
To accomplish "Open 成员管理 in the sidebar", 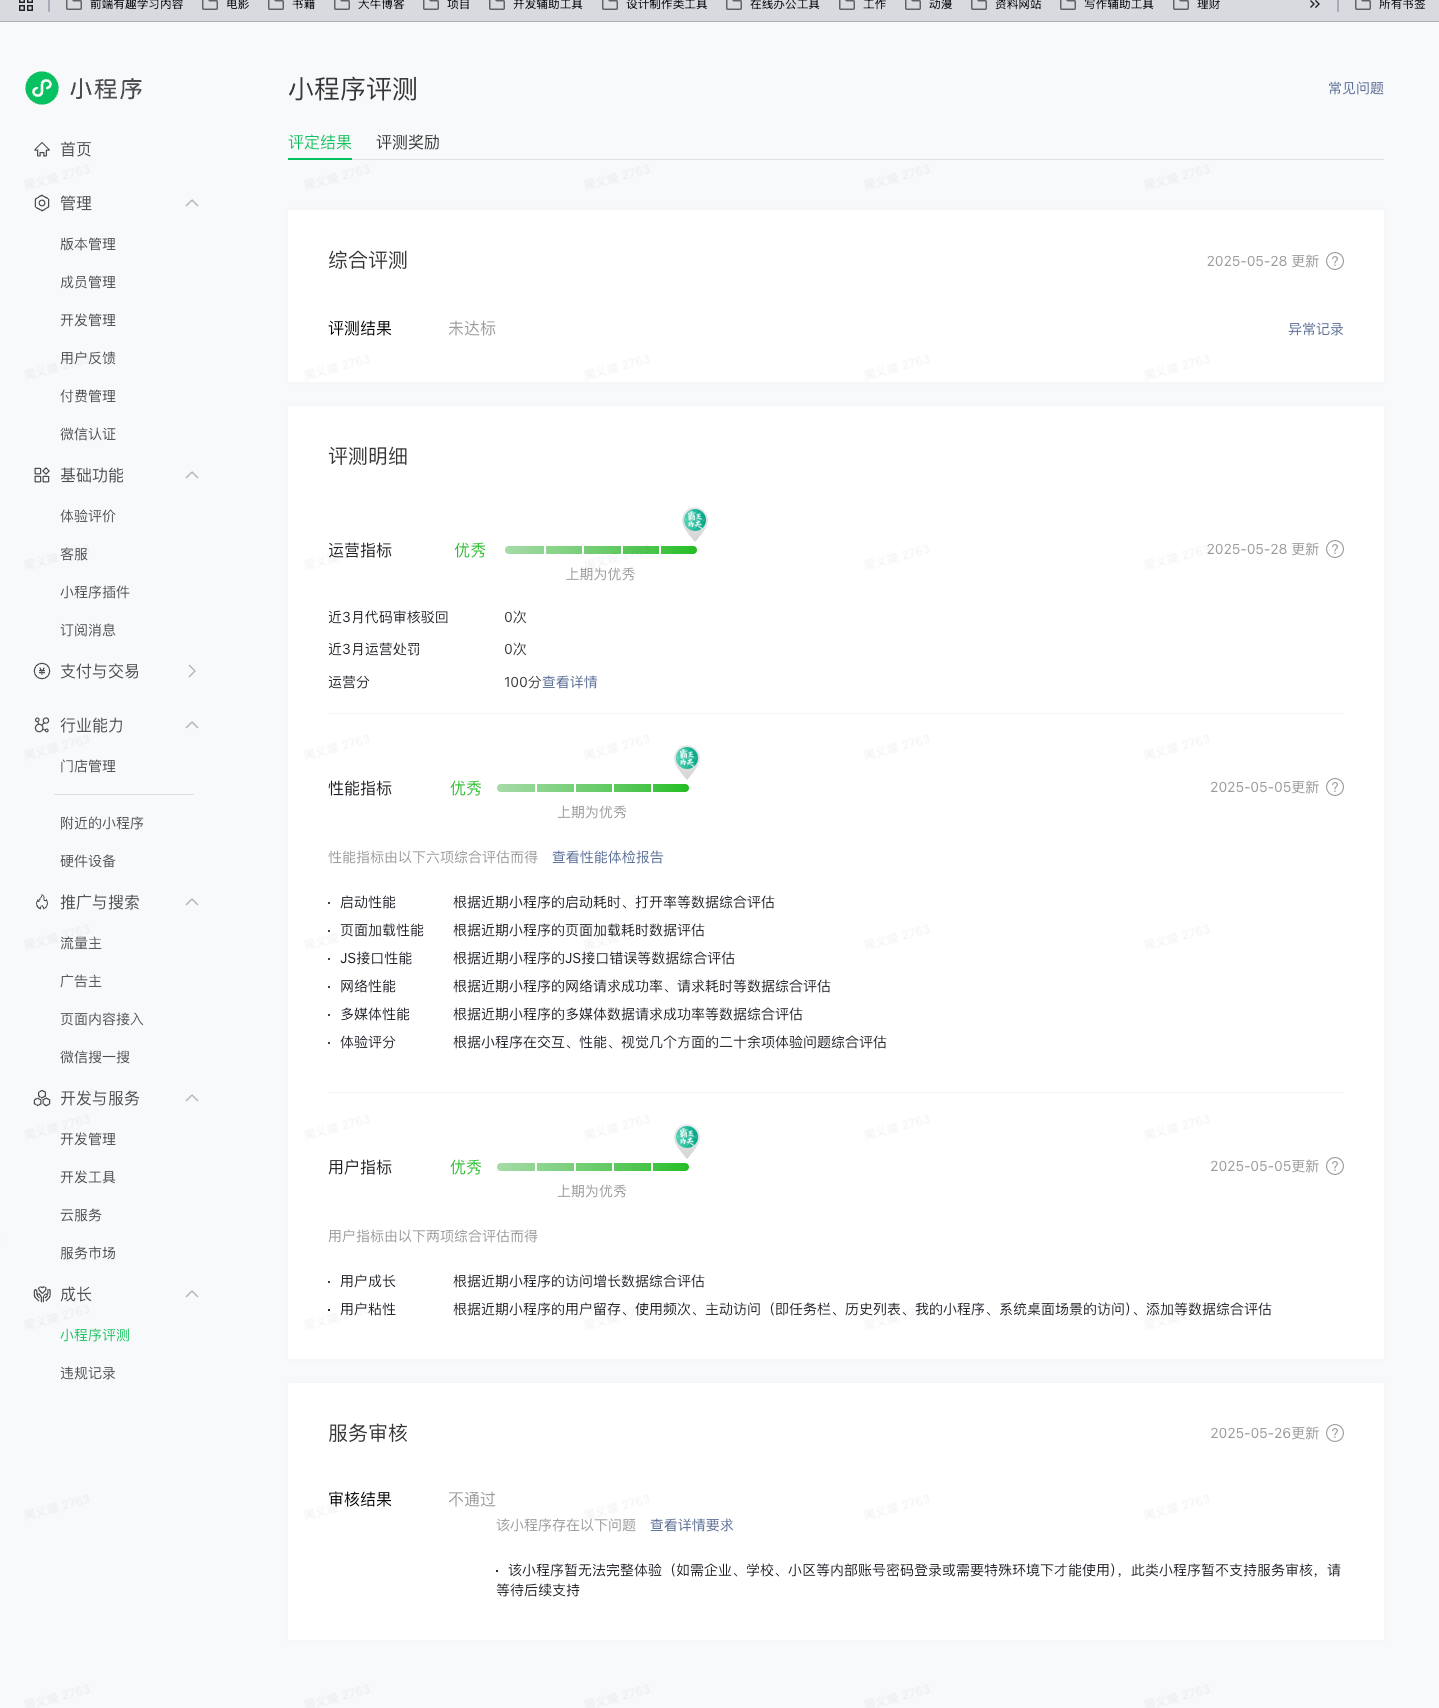I will [x=88, y=282].
